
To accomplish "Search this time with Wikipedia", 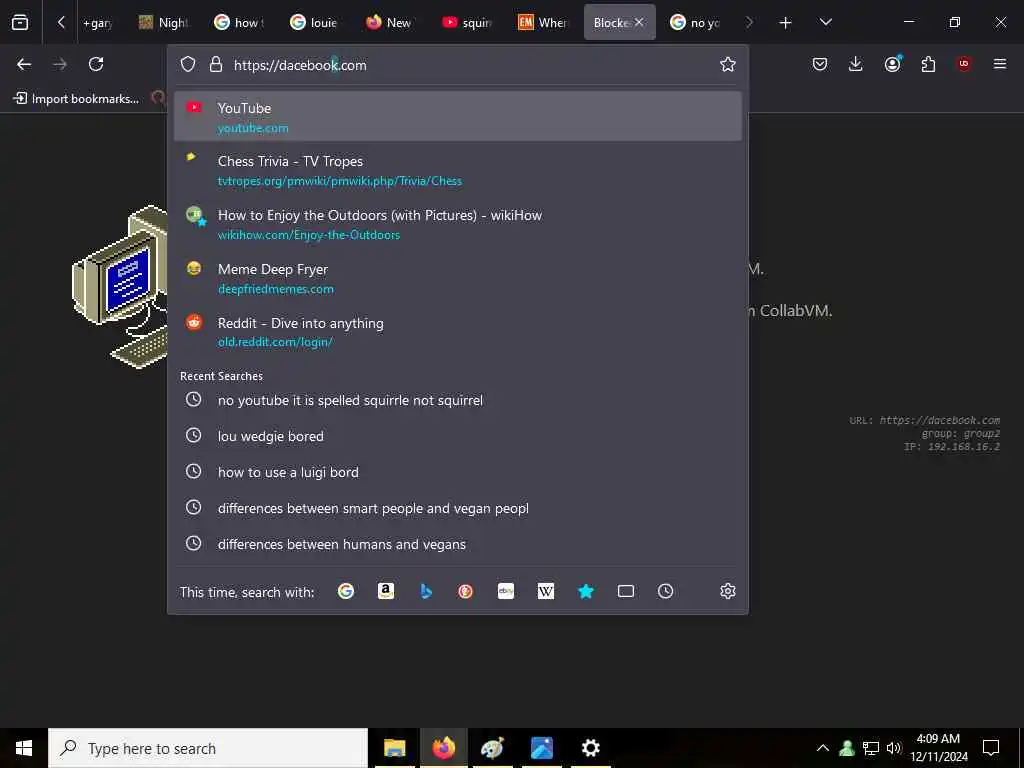I will pos(546,591).
